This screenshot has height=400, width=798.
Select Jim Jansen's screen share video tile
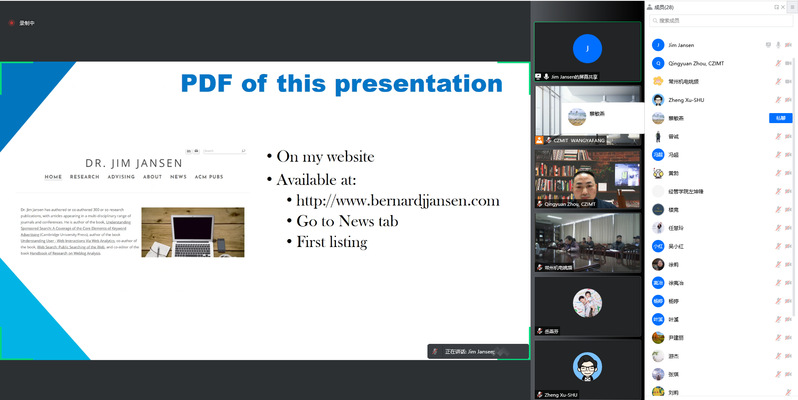[x=586, y=52]
